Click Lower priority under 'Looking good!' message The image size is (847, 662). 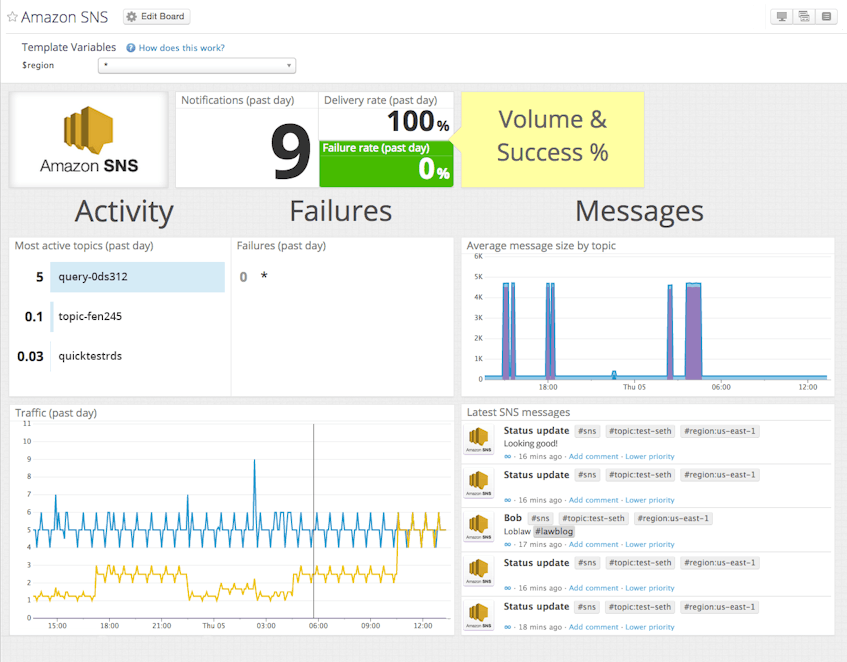(x=650, y=457)
